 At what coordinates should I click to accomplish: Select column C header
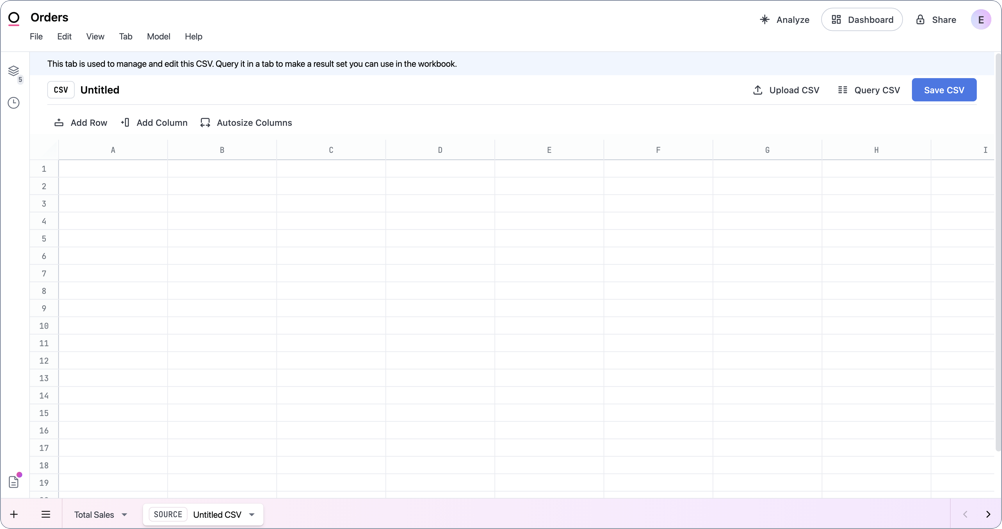[331, 150]
